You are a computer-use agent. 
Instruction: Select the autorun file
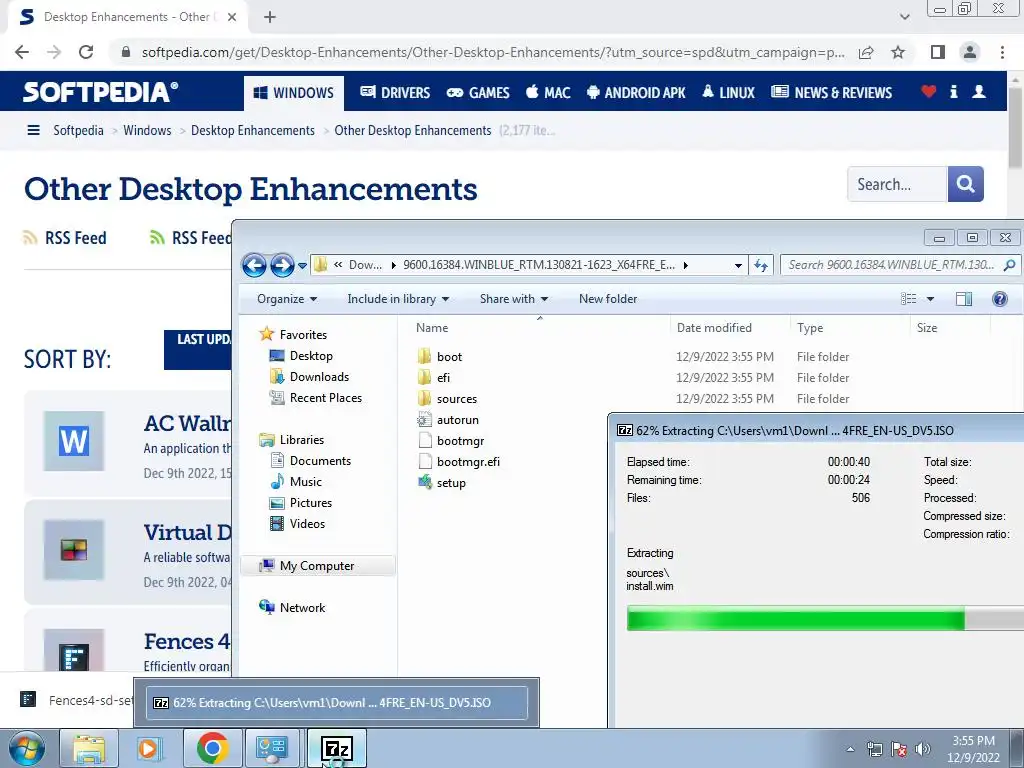tap(448, 420)
